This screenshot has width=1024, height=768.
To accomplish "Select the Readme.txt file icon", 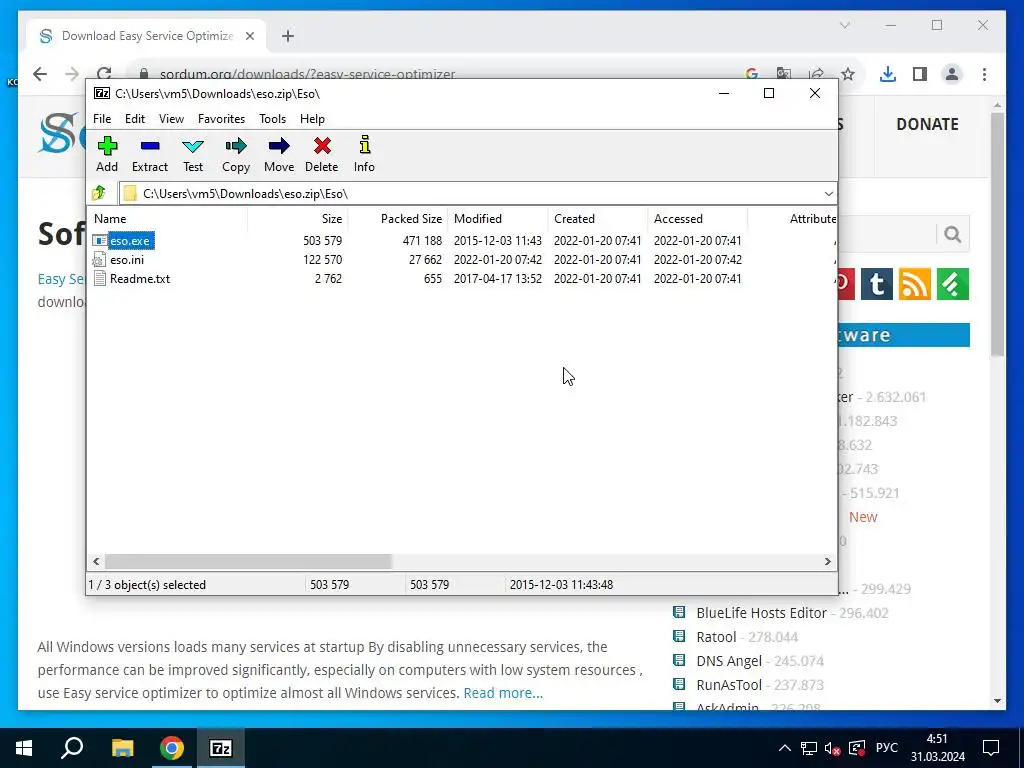I will pos(99,279).
